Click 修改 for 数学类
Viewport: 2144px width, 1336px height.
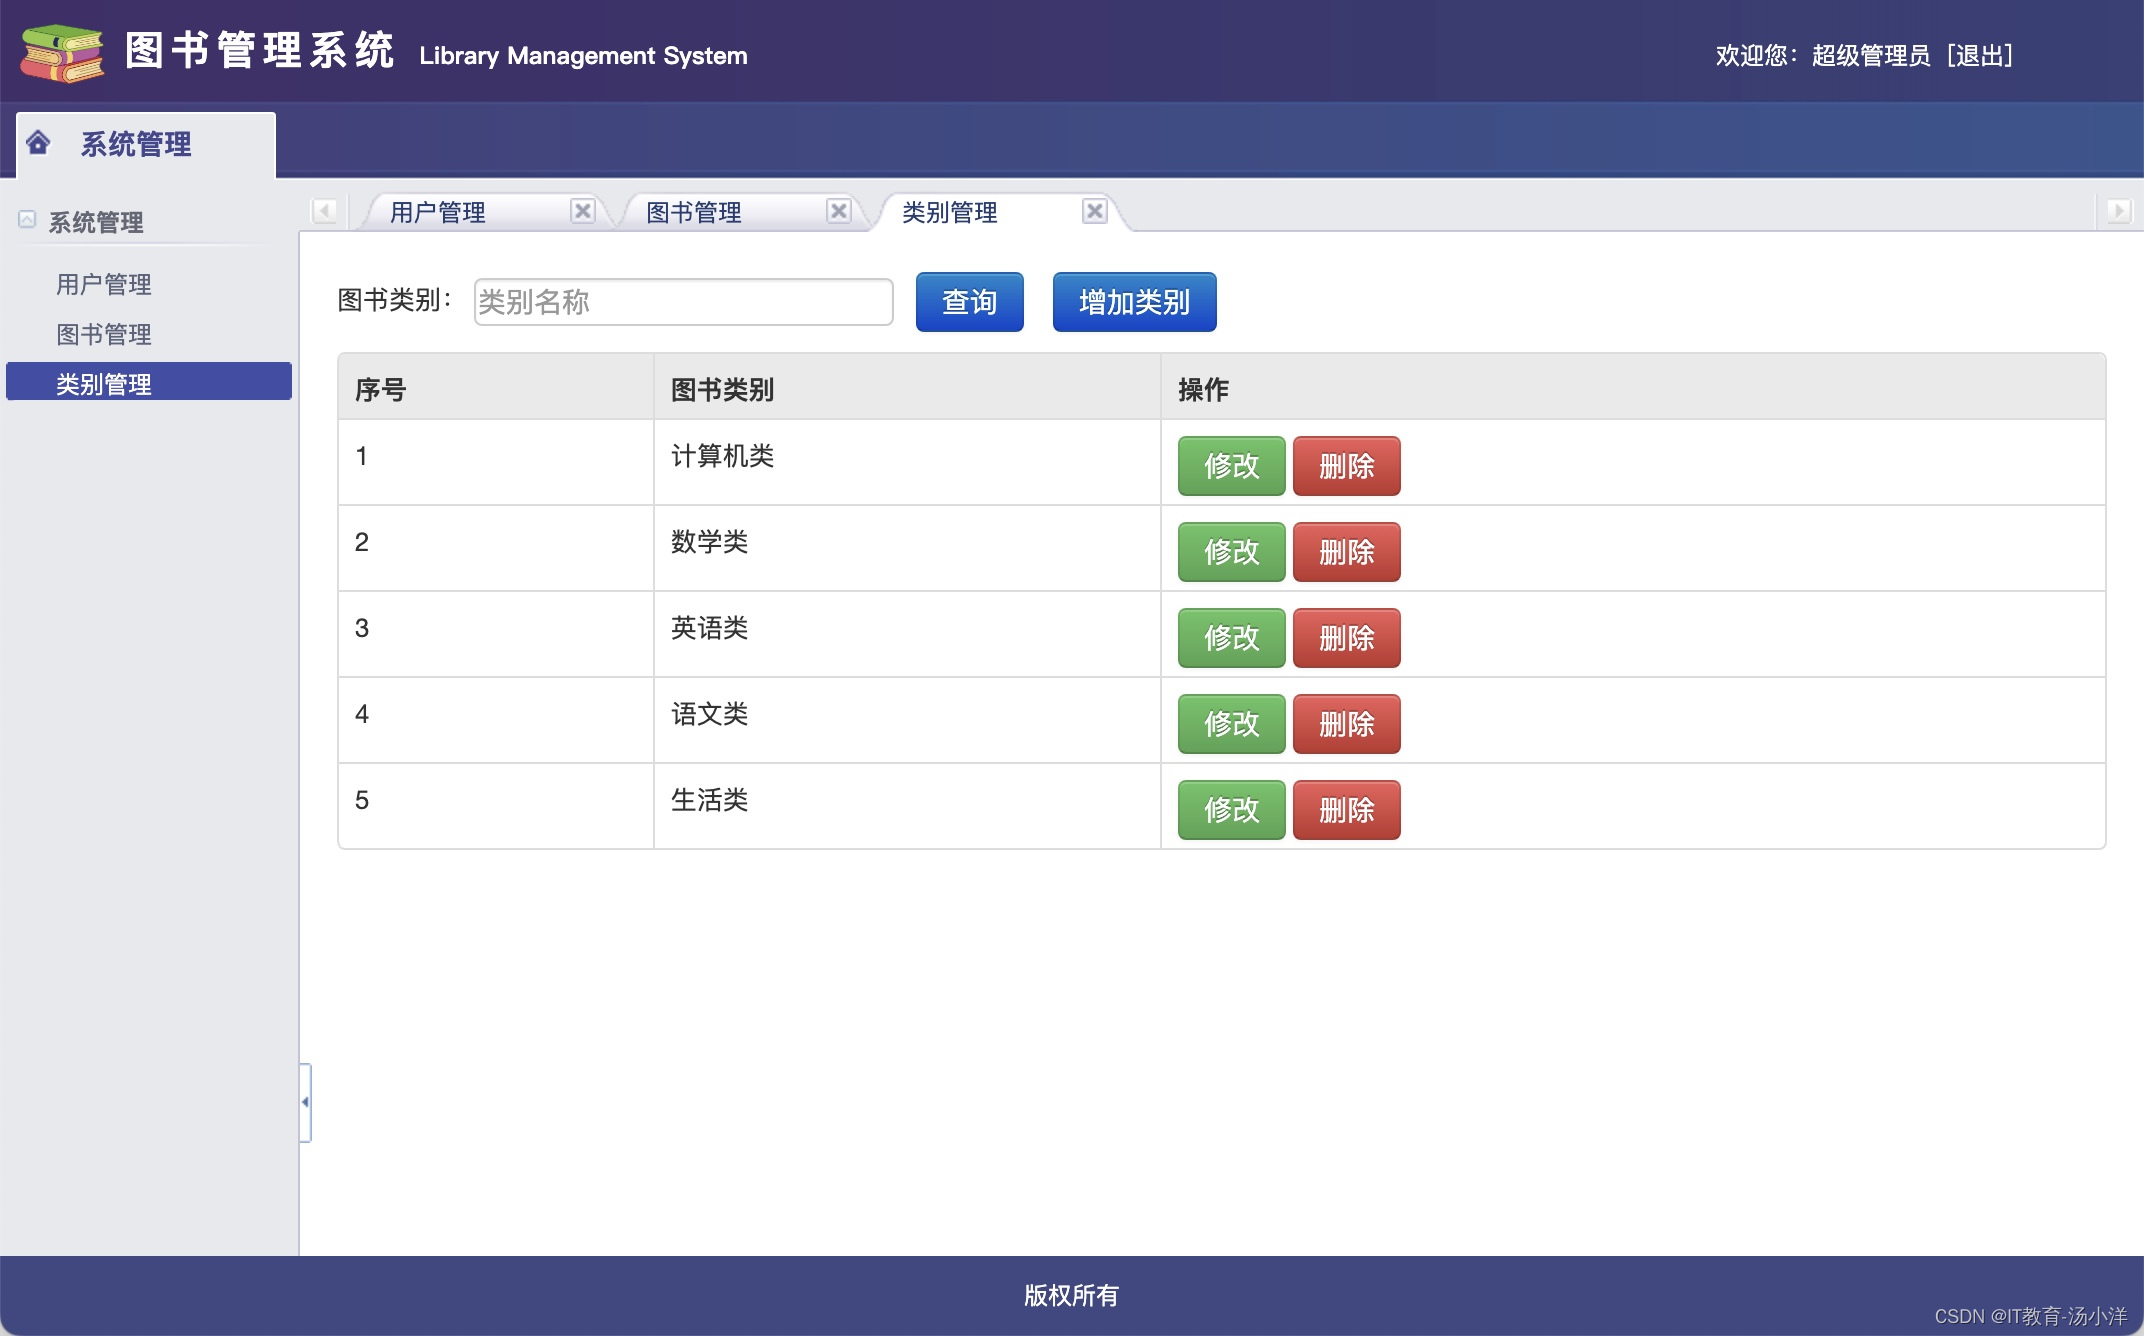(x=1232, y=552)
